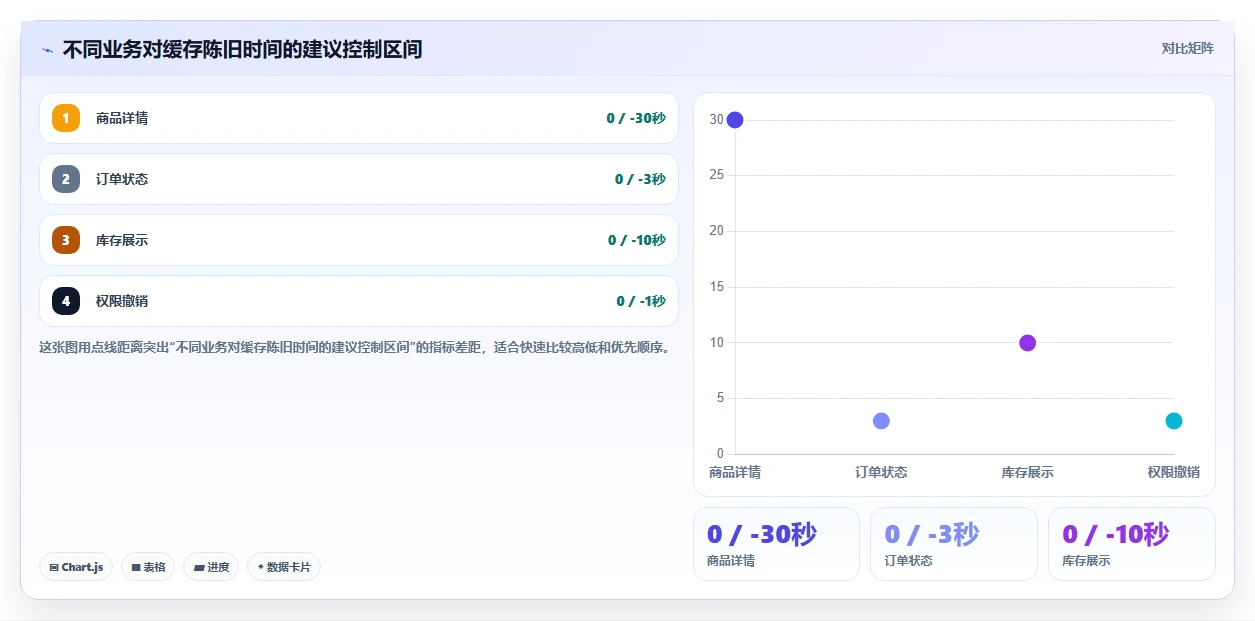Click the 库存展示 x-axis label

(x=1027, y=472)
